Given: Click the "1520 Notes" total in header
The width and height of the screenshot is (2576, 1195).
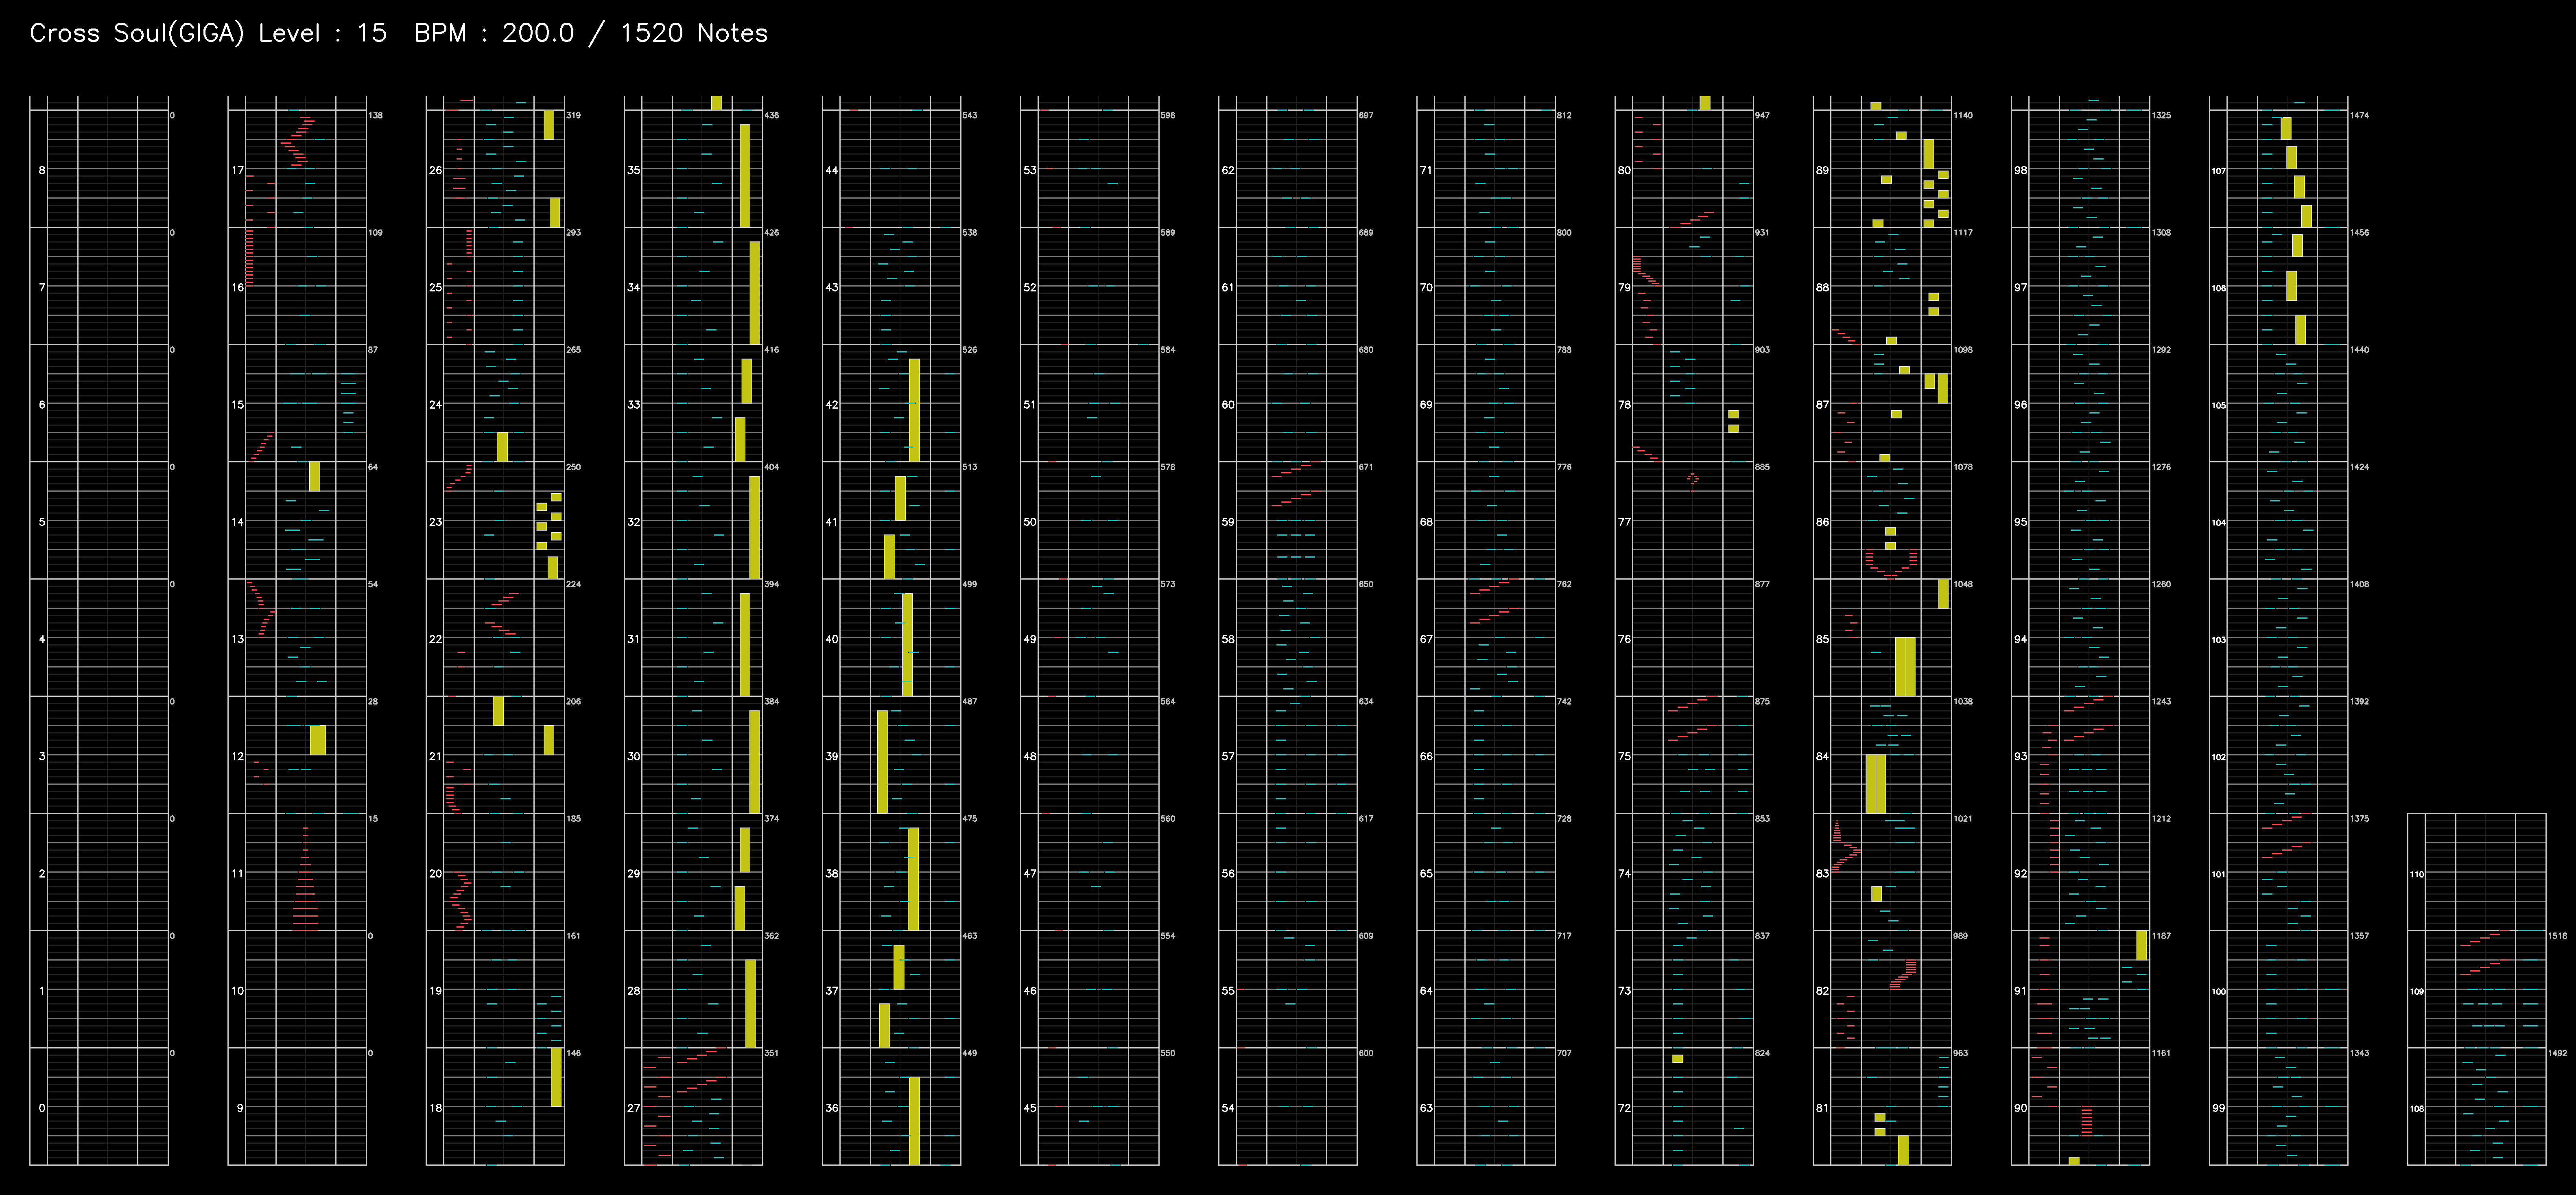Looking at the screenshot, I should pos(694,33).
